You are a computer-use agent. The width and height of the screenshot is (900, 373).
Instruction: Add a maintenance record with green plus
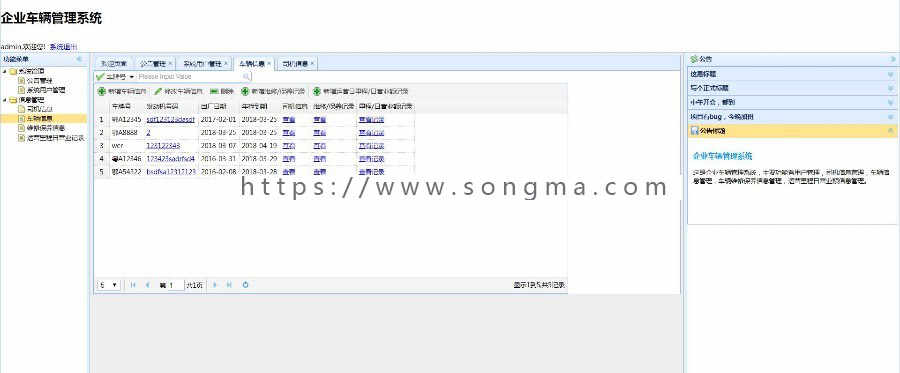click(x=273, y=91)
